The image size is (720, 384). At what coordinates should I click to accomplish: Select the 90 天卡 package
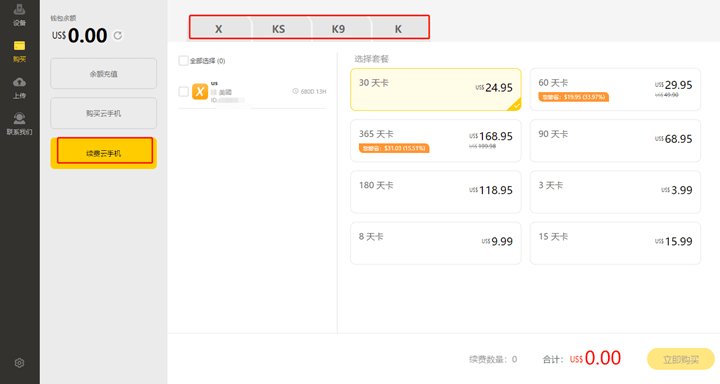pyautogui.click(x=615, y=141)
